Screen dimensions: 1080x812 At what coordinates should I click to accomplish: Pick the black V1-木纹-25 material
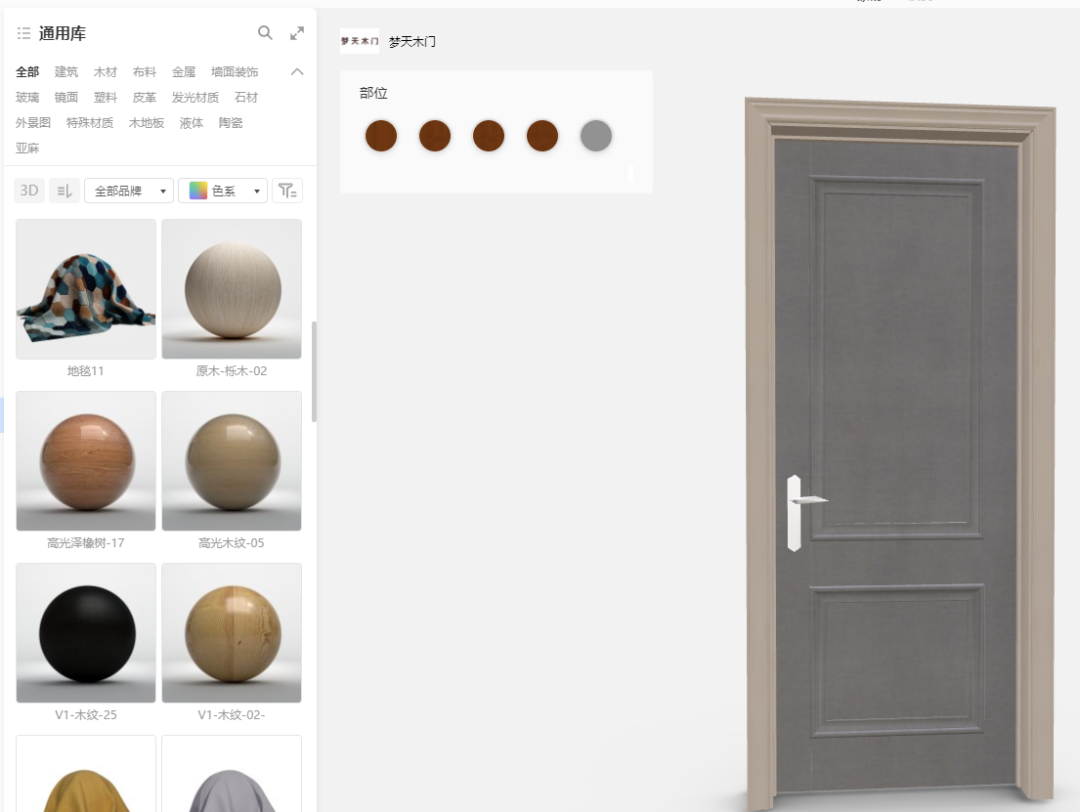86,633
